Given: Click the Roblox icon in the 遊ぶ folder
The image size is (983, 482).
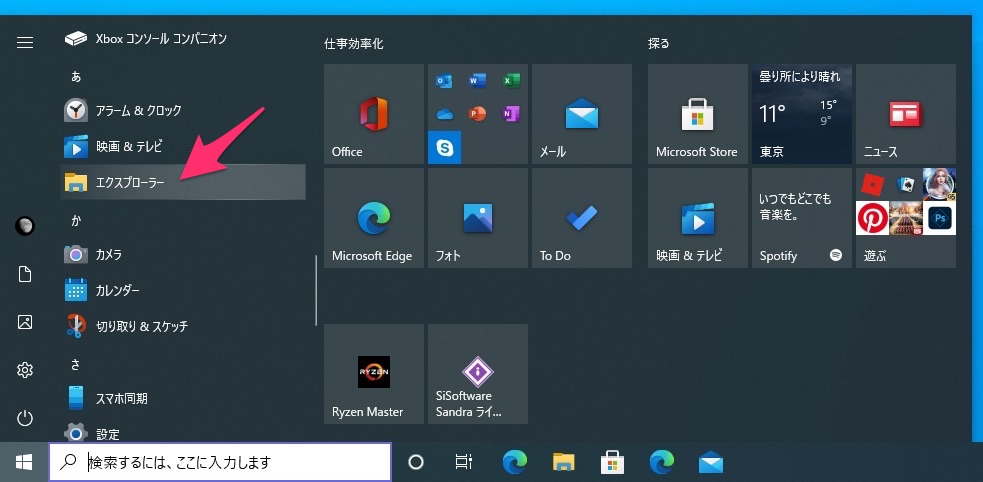Looking at the screenshot, I should click(x=872, y=184).
